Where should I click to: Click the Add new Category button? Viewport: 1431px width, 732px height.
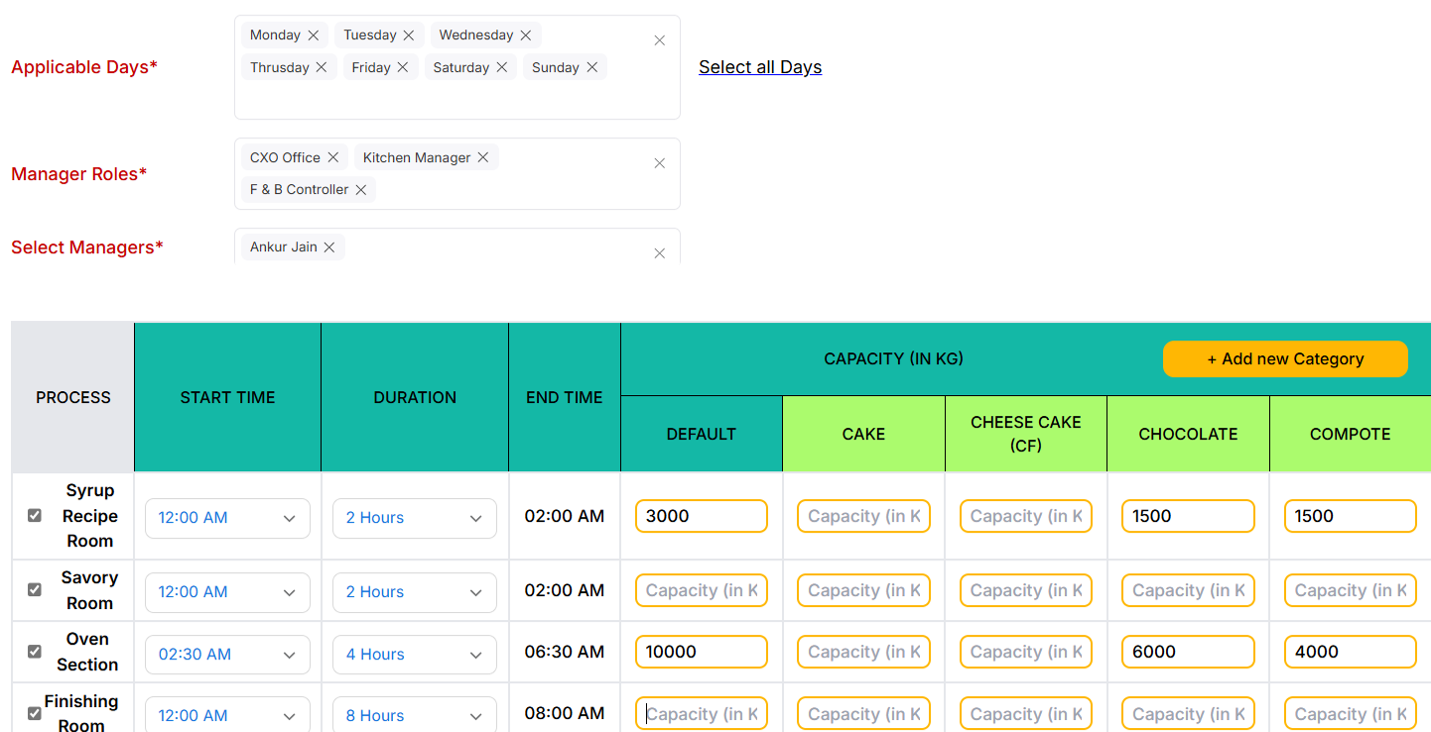(1284, 359)
